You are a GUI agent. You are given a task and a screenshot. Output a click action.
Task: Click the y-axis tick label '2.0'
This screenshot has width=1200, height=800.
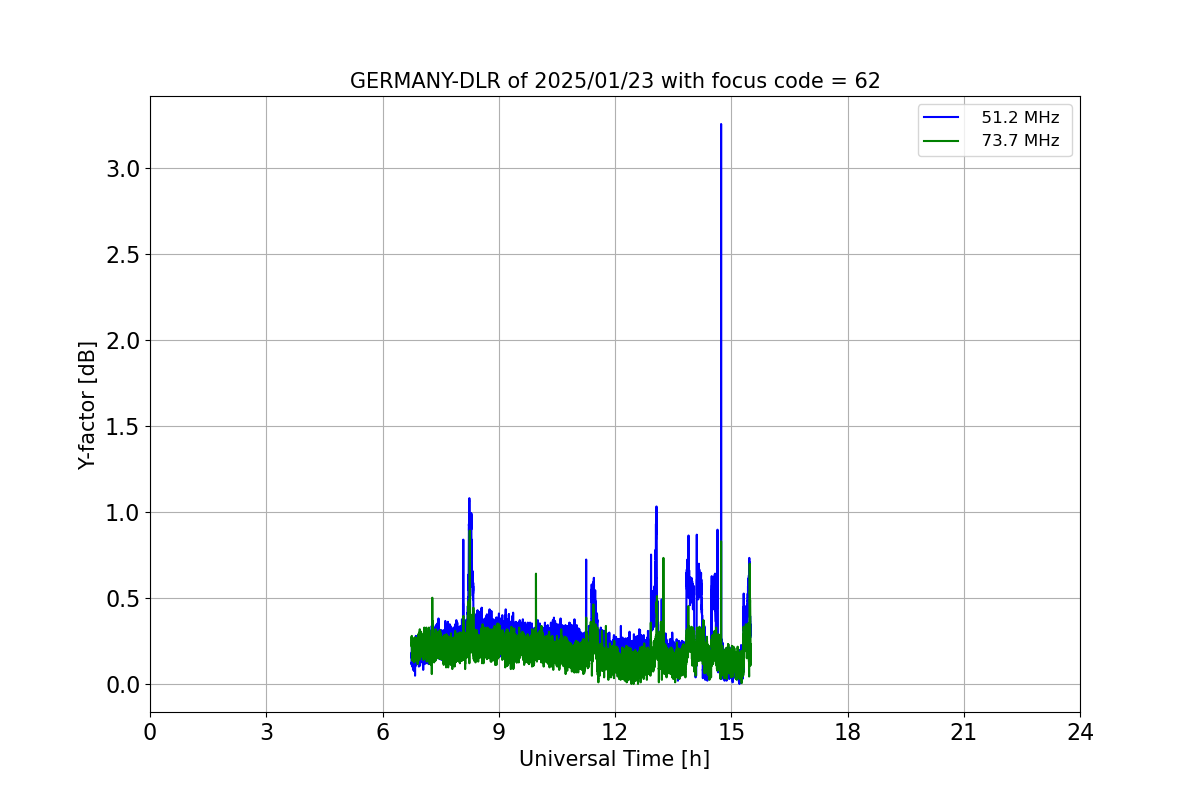click(x=123, y=341)
